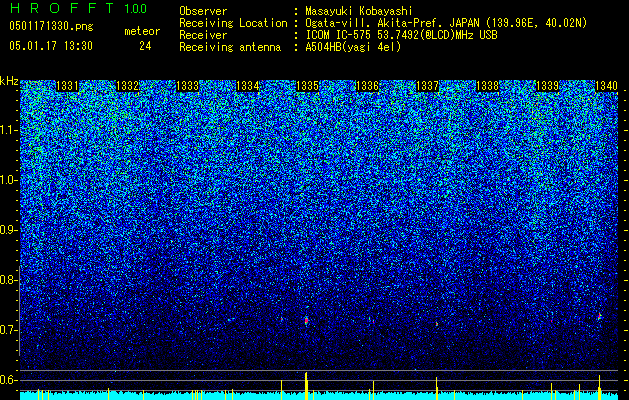The image size is (629, 400).
Task: Click the 1338 time marker
Action: [487, 86]
